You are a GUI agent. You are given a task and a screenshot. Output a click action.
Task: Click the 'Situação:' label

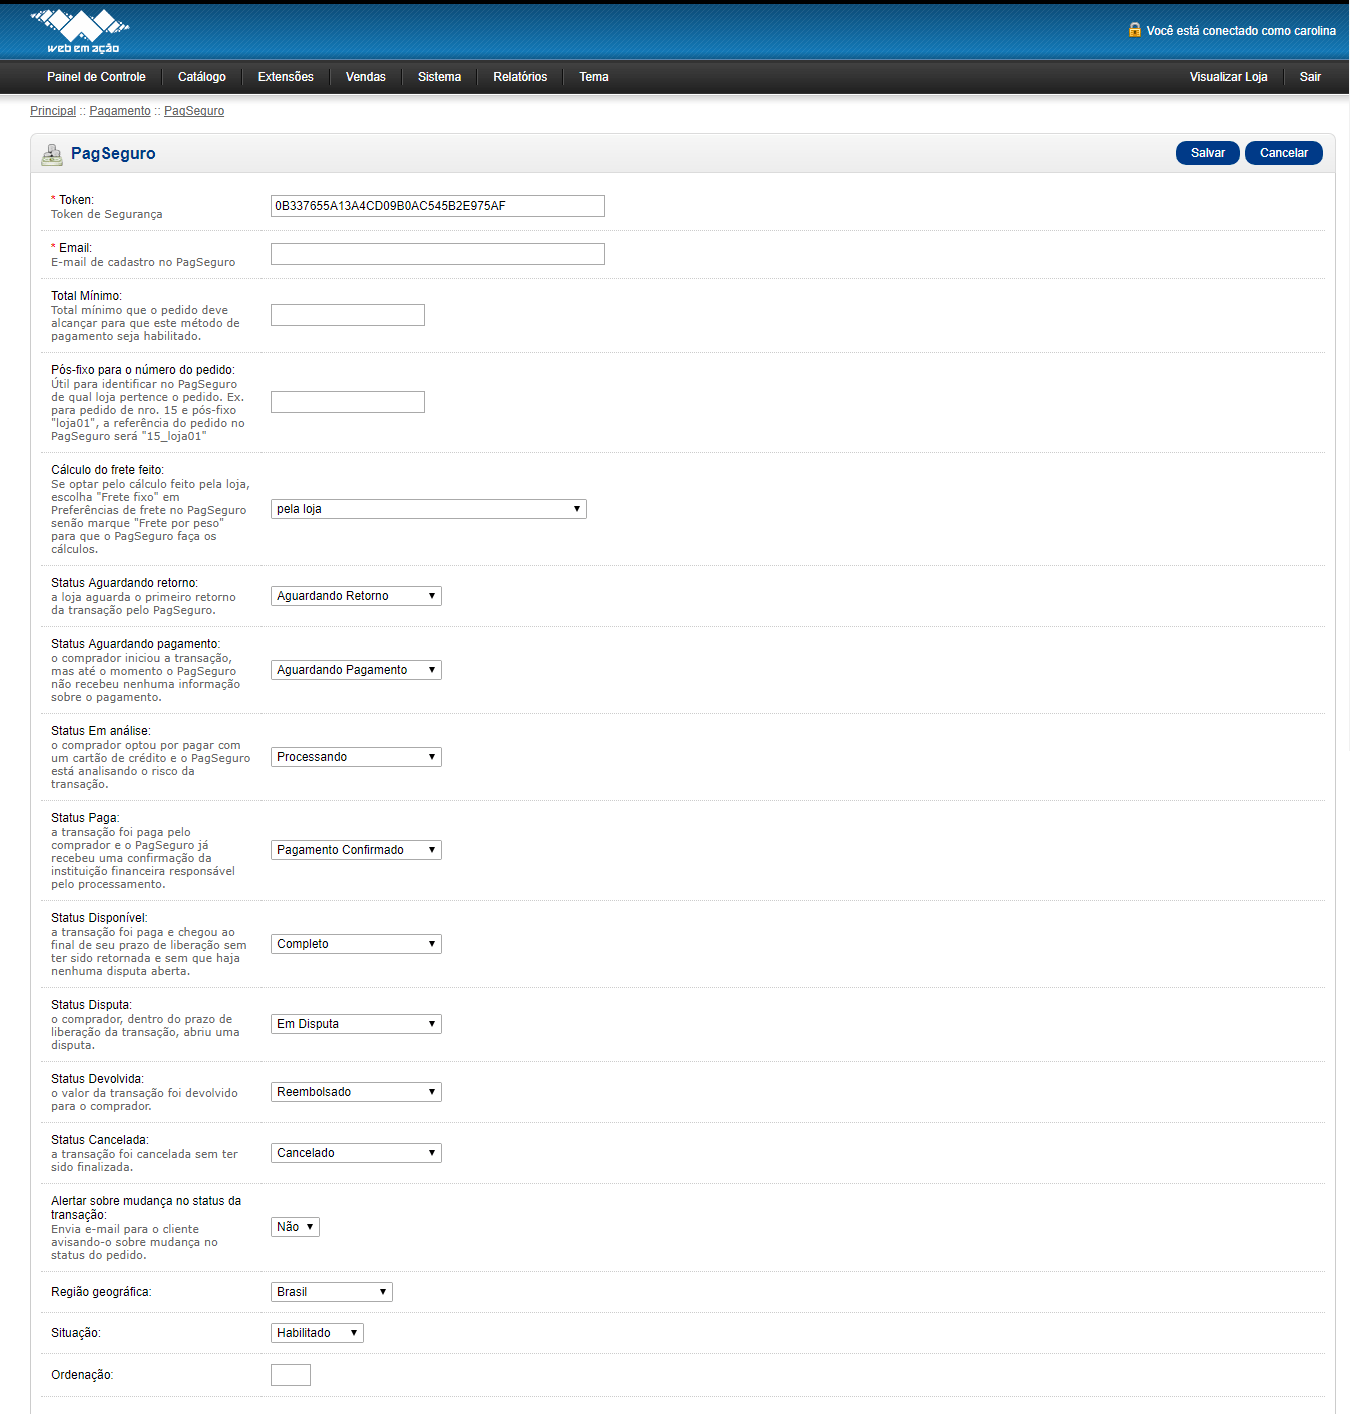click(x=76, y=1333)
